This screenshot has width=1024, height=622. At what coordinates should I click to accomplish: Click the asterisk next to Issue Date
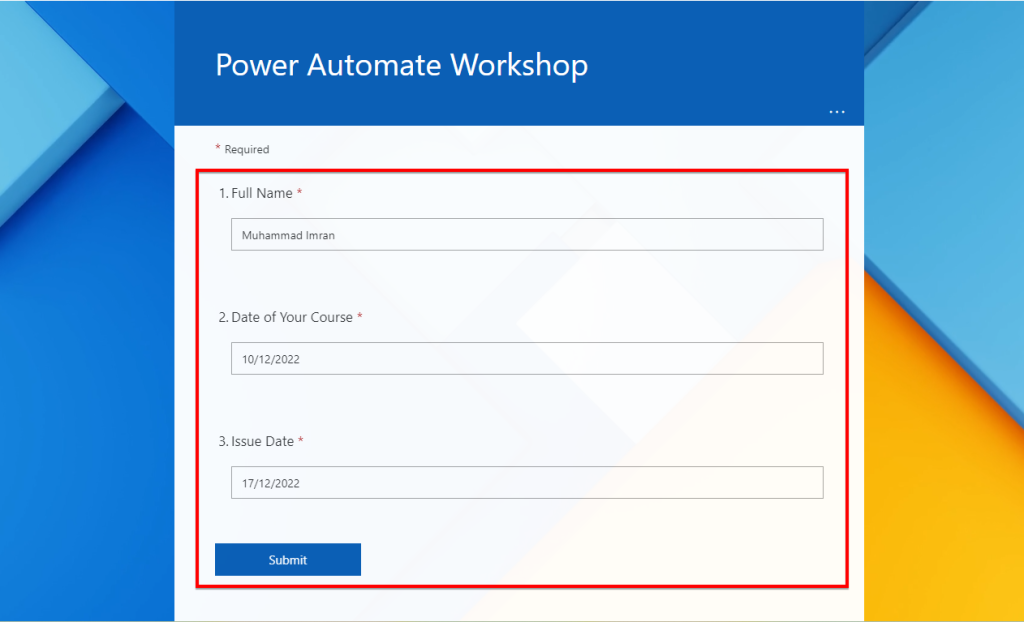pyautogui.click(x=302, y=438)
